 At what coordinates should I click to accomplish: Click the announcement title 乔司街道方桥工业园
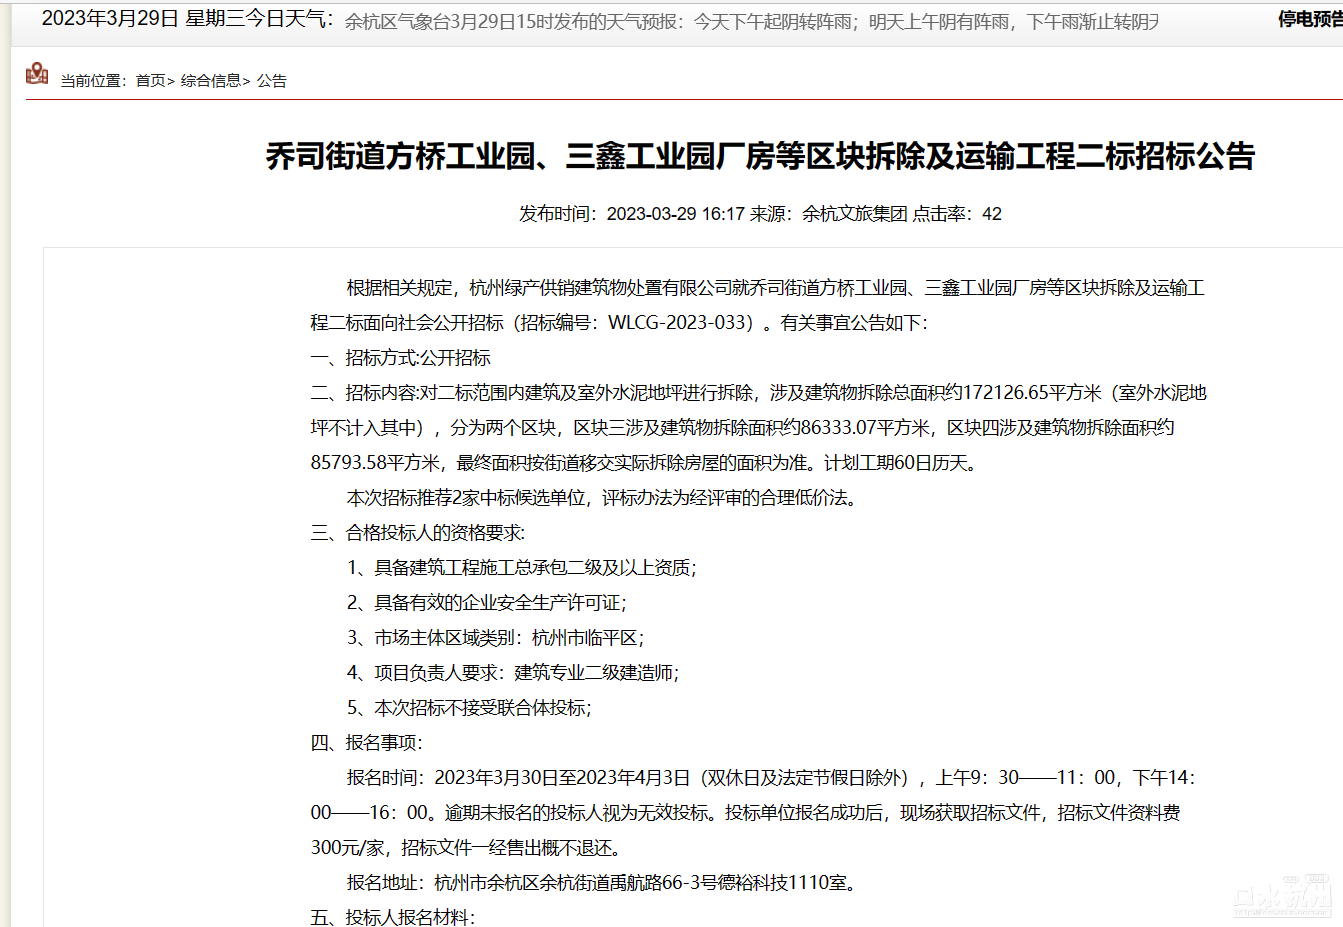click(760, 156)
